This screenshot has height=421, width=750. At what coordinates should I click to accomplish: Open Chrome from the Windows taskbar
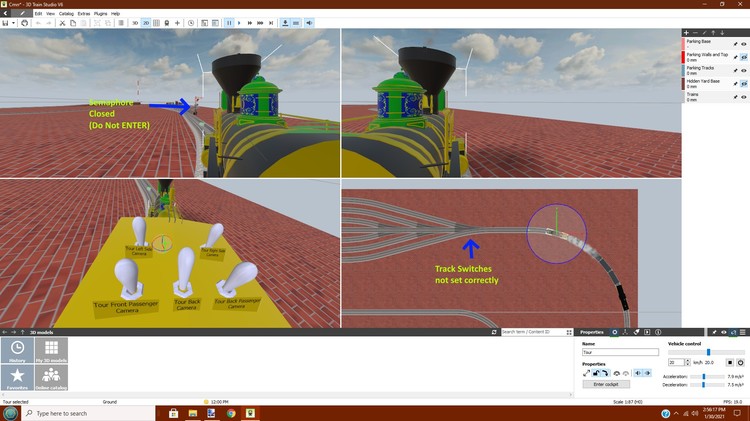tap(231, 413)
